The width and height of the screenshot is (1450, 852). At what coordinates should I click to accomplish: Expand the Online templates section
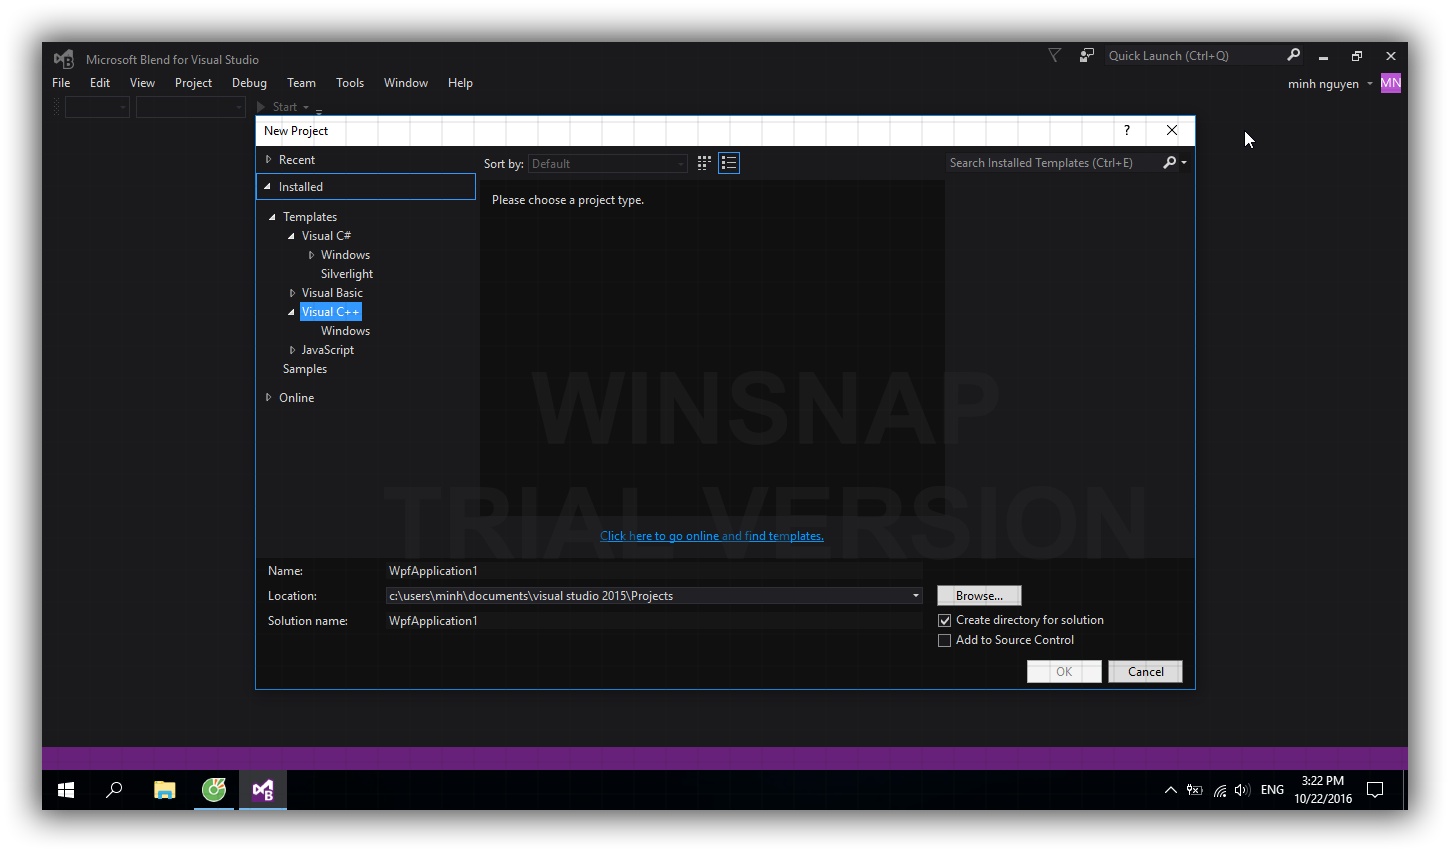coord(268,398)
